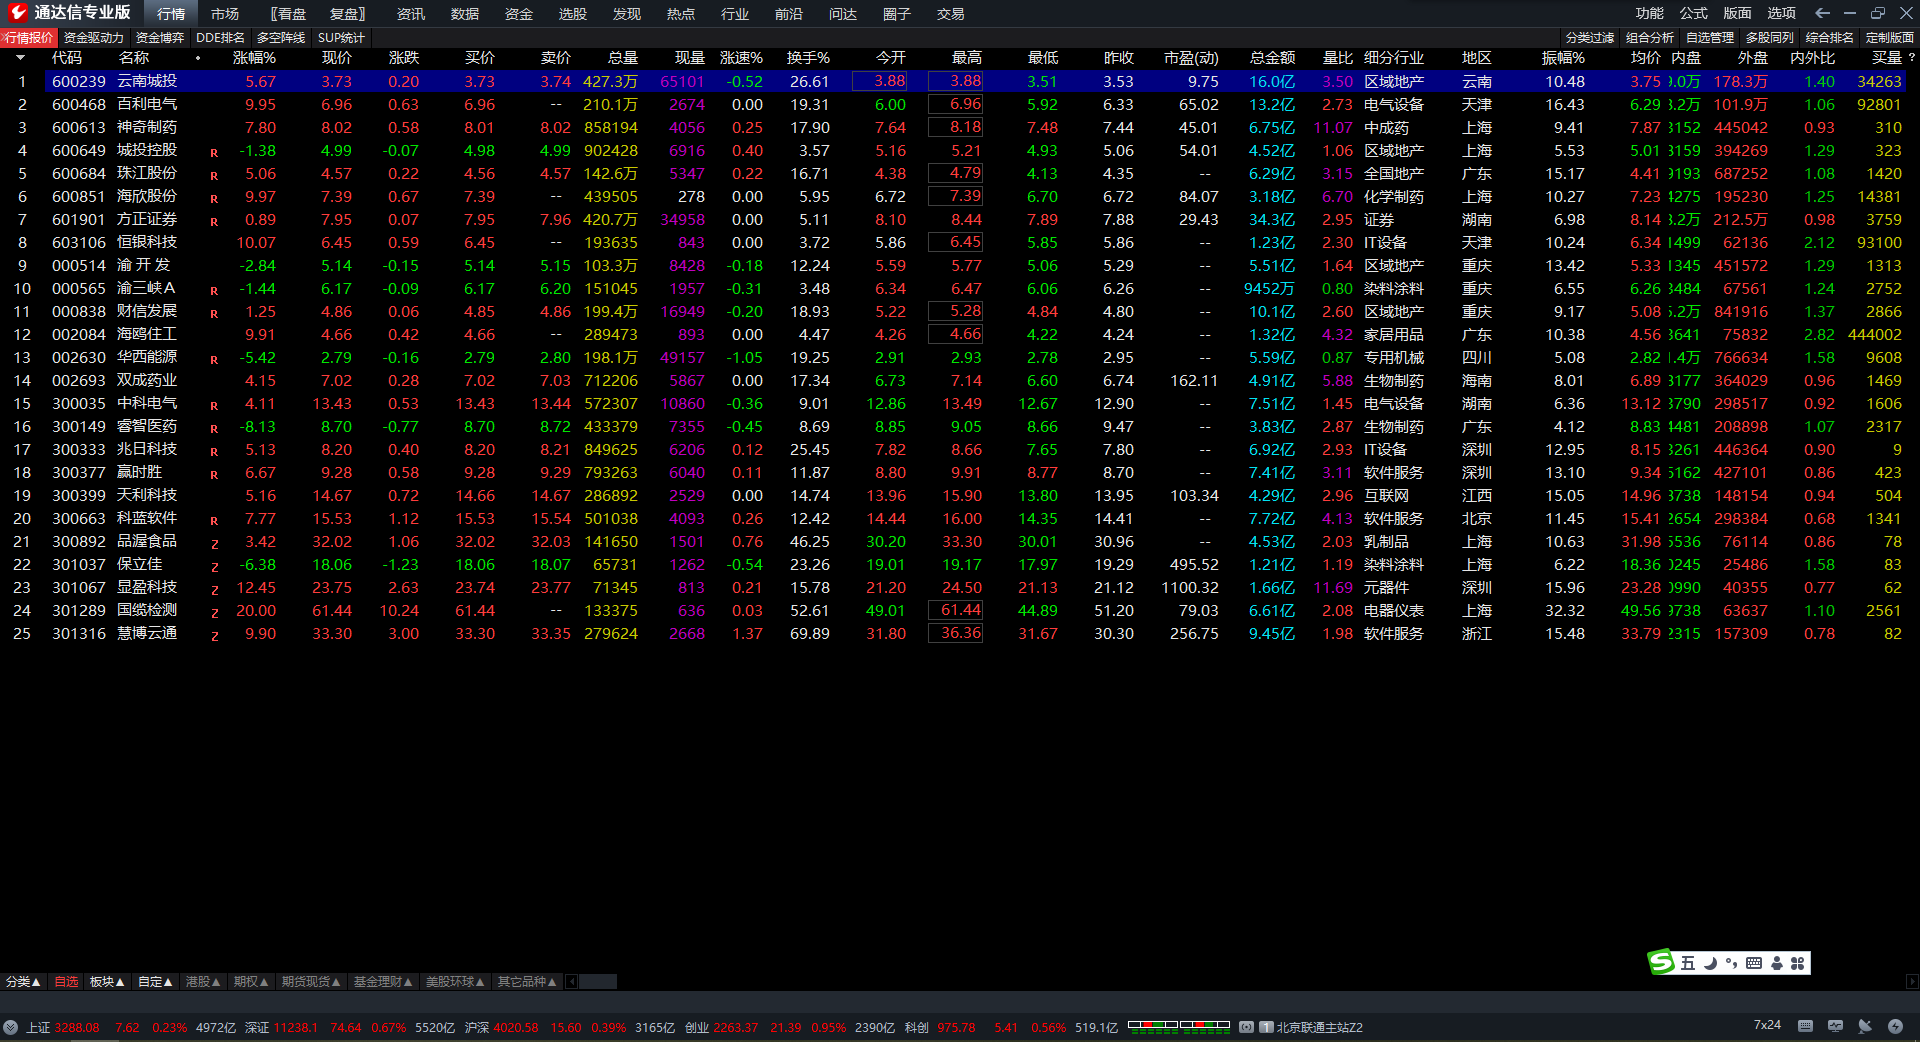Sort by 换手% column header
The width and height of the screenshot is (1920, 1042).
coord(808,58)
